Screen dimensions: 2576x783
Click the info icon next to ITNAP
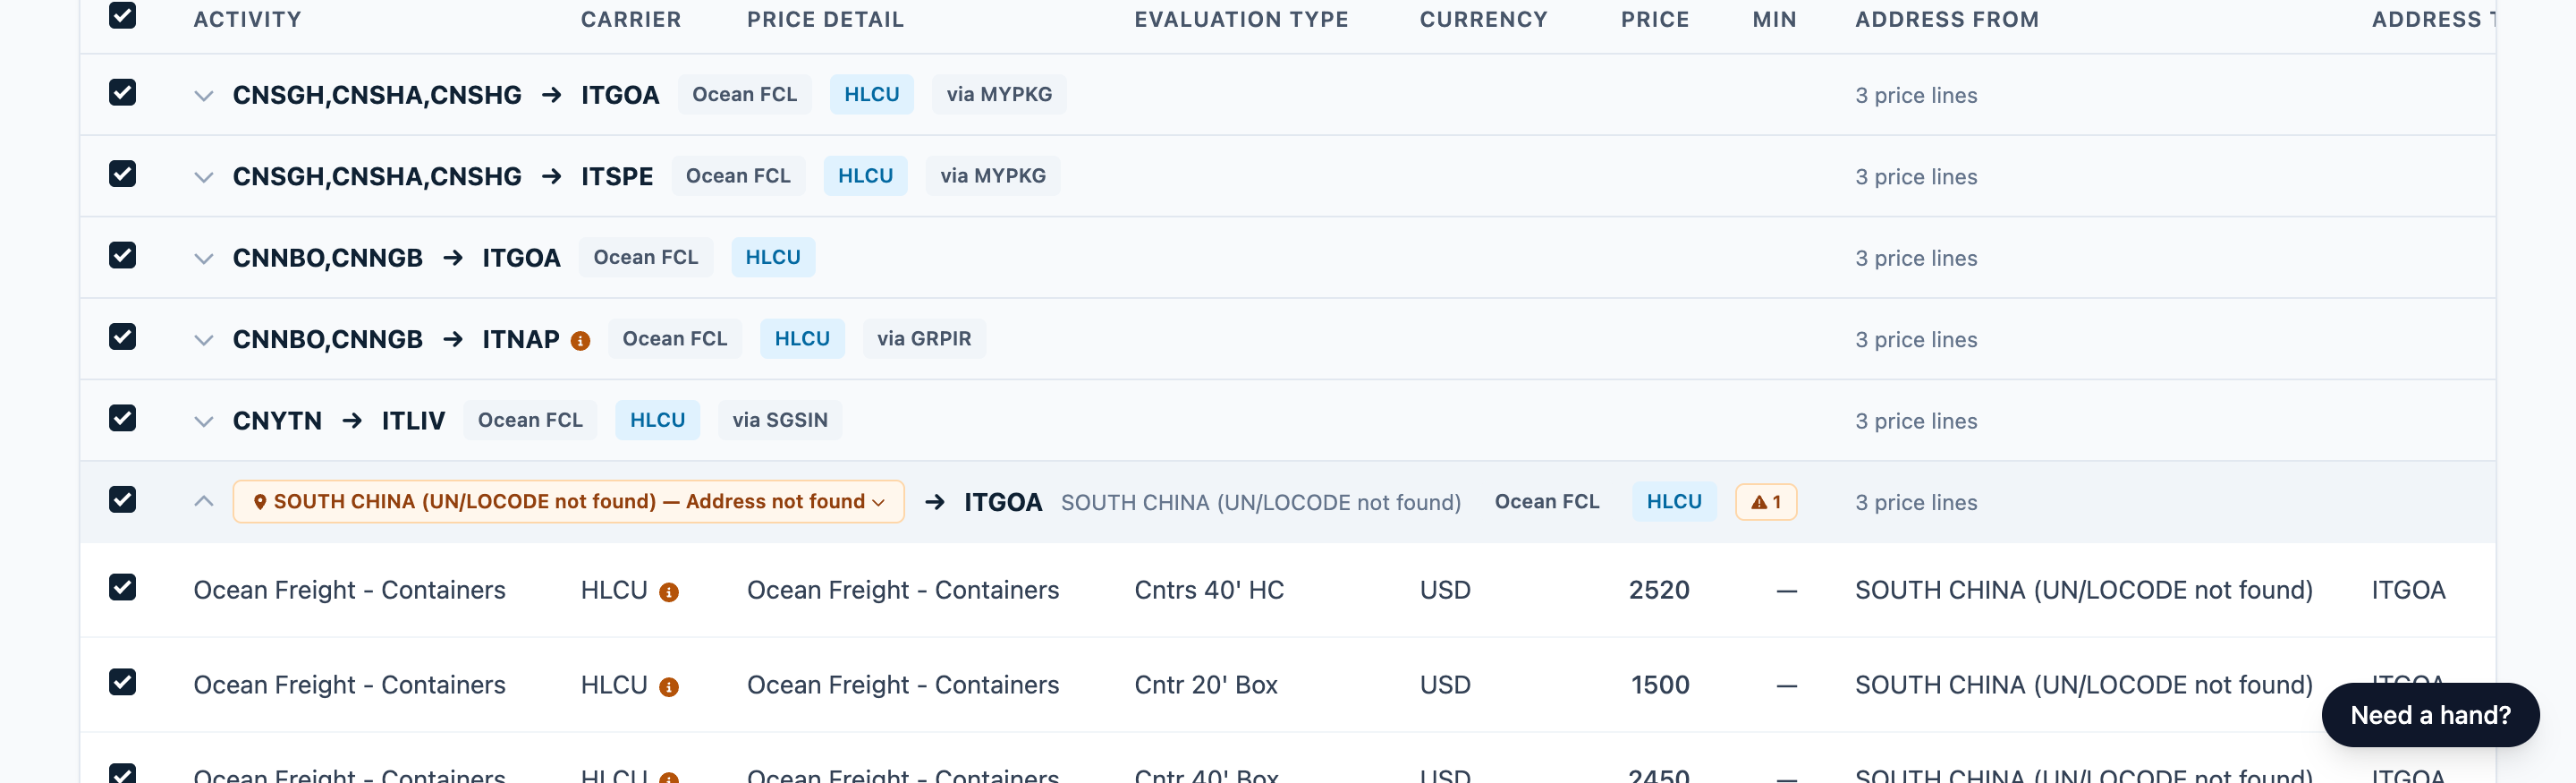[580, 341]
